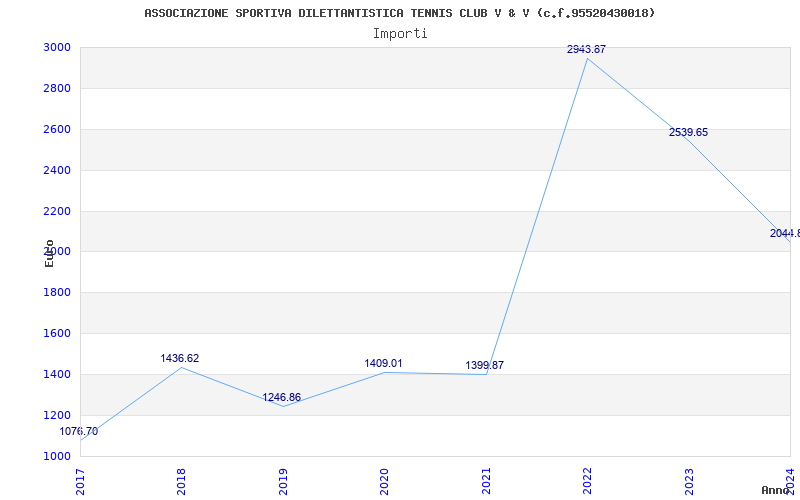Click the 2022 x-axis year label
The width and height of the screenshot is (800, 500).
tap(587, 482)
